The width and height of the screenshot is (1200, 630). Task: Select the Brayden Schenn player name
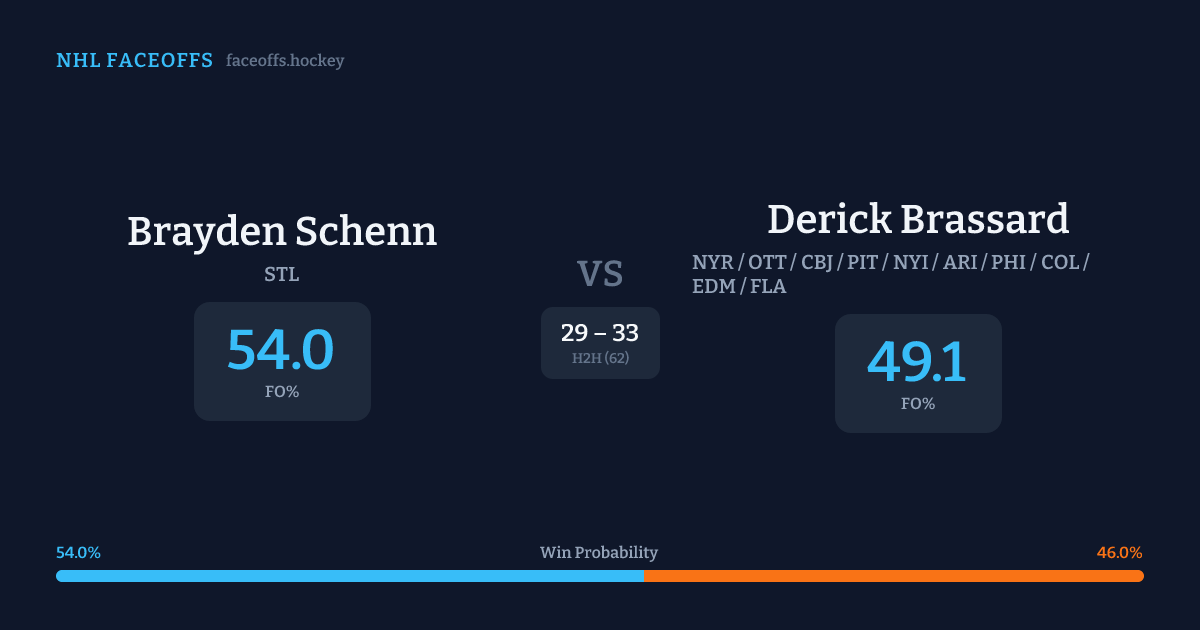282,232
